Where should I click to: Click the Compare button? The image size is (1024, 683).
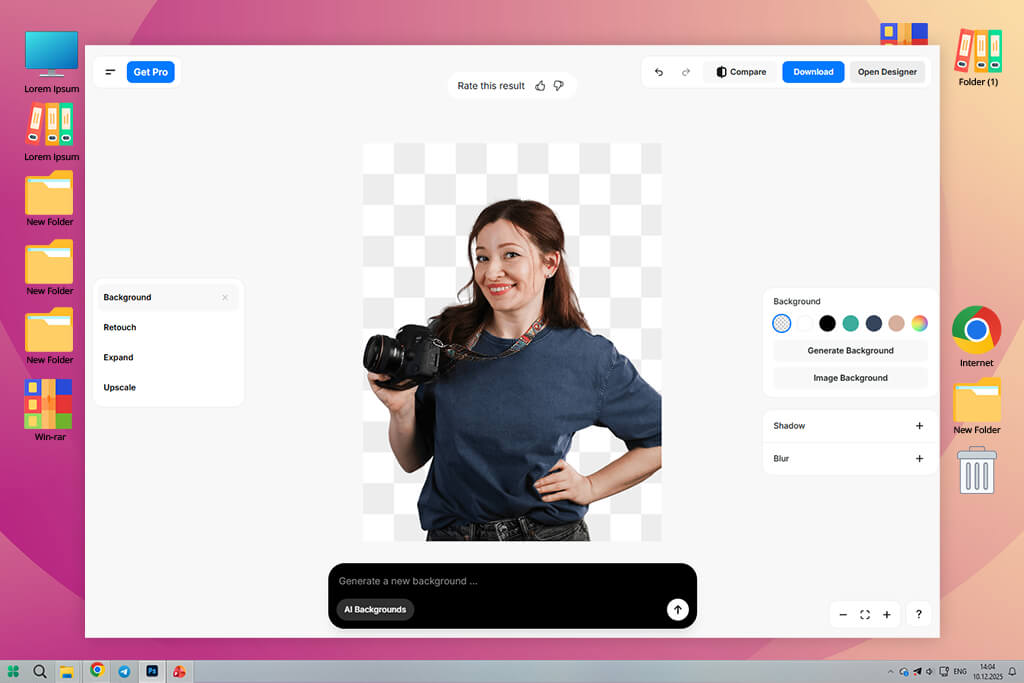741,72
